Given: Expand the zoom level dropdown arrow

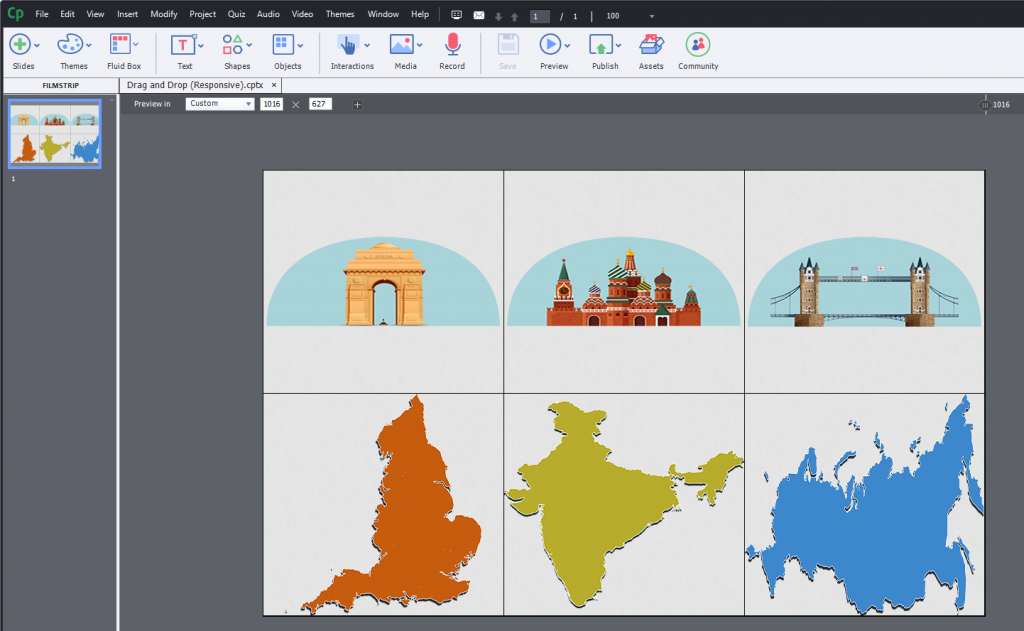Looking at the screenshot, I should [652, 16].
